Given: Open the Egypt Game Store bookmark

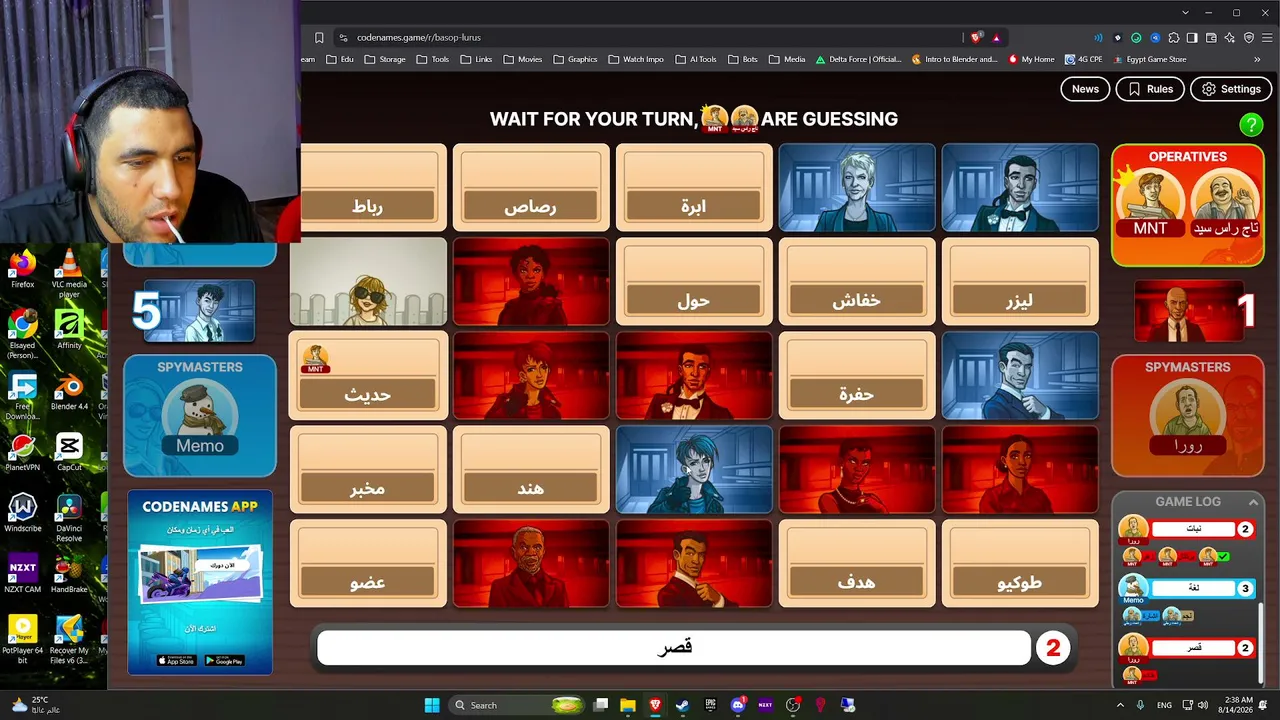Looking at the screenshot, I should point(1149,59).
